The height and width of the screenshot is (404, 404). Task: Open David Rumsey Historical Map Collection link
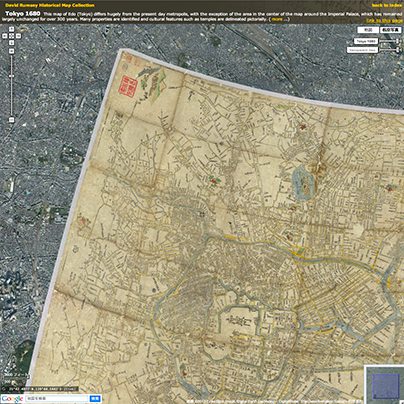[x=50, y=5]
